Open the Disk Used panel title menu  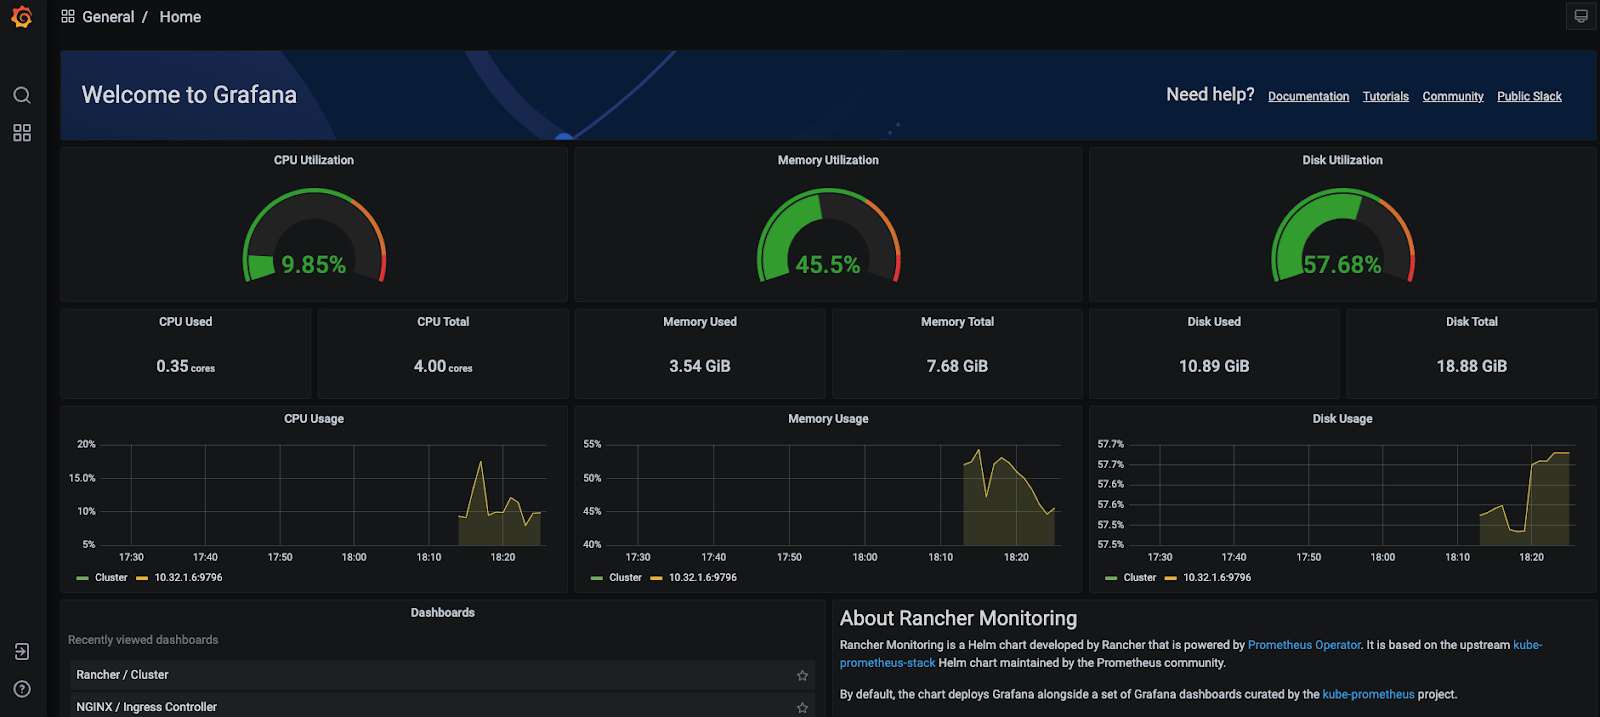click(1214, 322)
